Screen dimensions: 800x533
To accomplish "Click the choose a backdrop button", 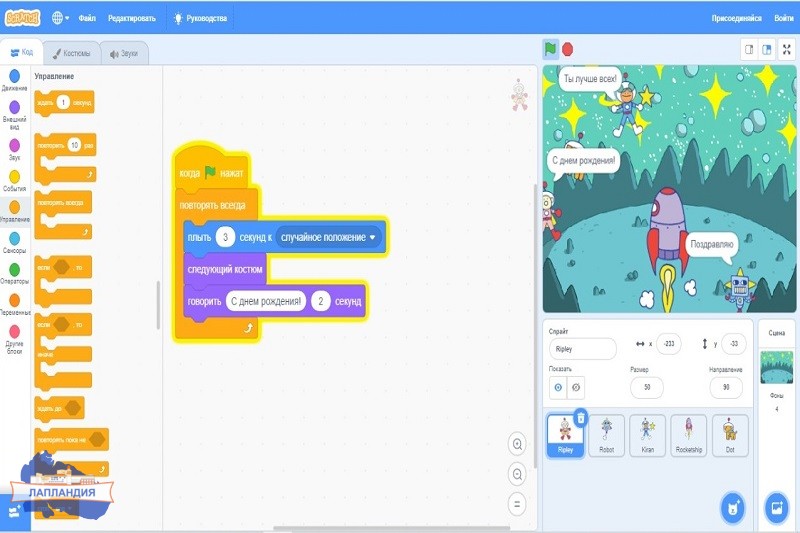I will pos(777,508).
